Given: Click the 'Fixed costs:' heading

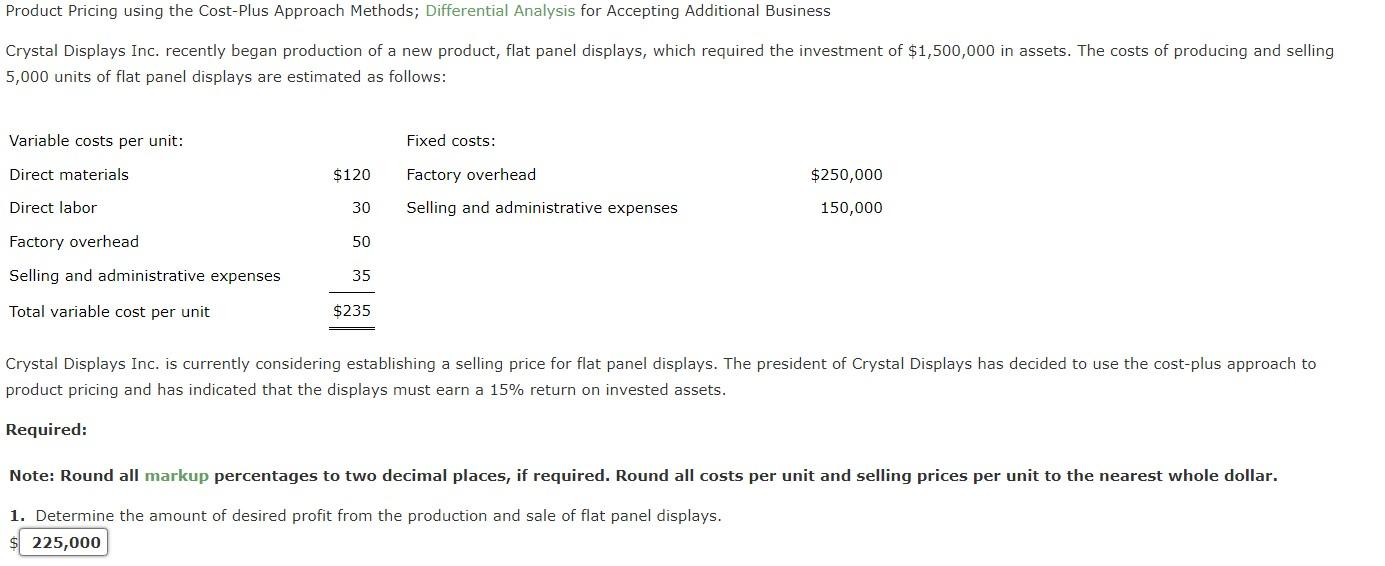Looking at the screenshot, I should pos(450,141).
